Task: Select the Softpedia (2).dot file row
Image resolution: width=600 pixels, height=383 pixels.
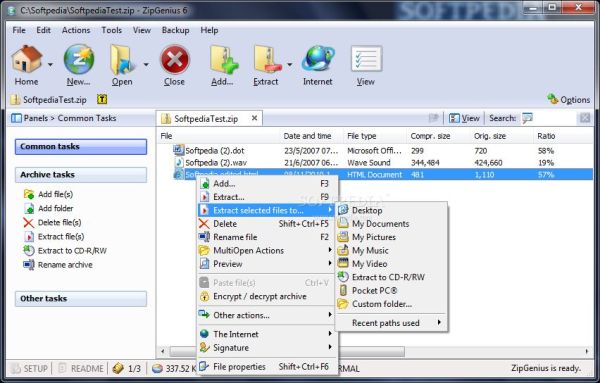Action: [x=375, y=151]
